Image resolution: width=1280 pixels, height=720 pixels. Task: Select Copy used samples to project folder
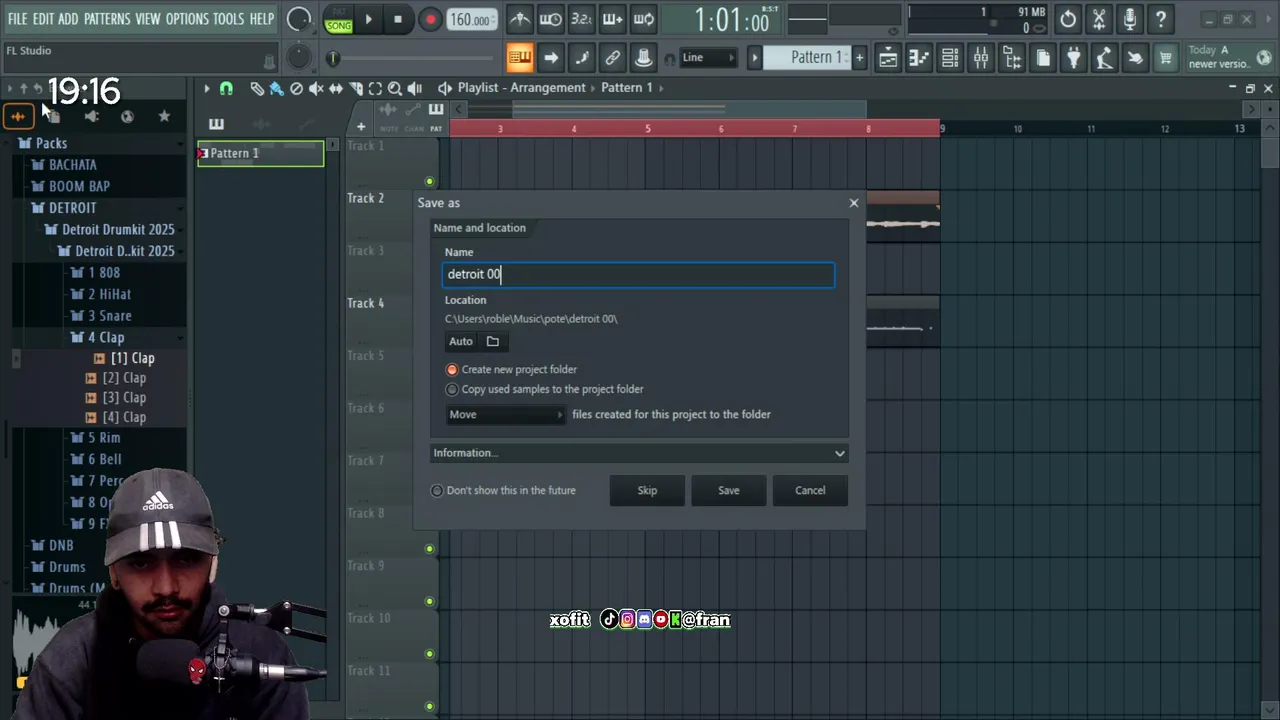click(452, 390)
